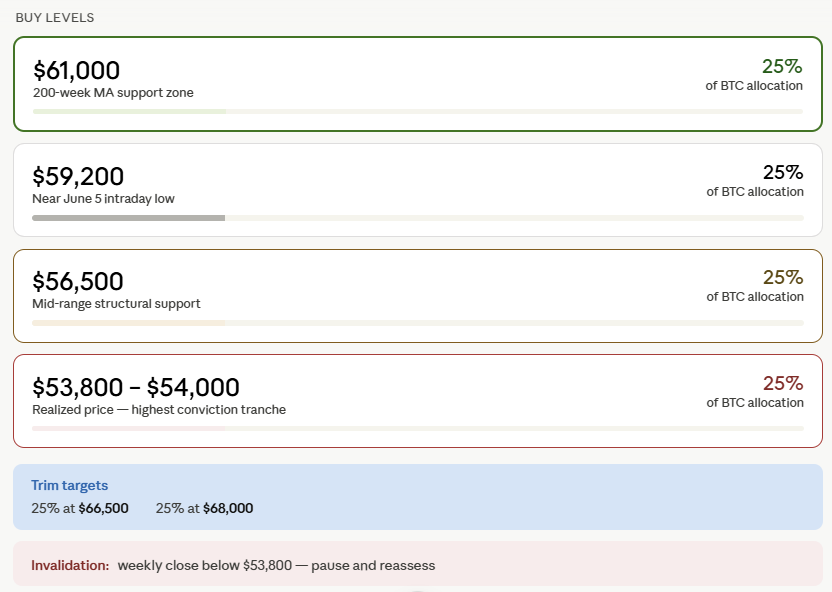Click the 'Invalidation:' label
Image resolution: width=832 pixels, height=592 pixels.
(x=70, y=565)
